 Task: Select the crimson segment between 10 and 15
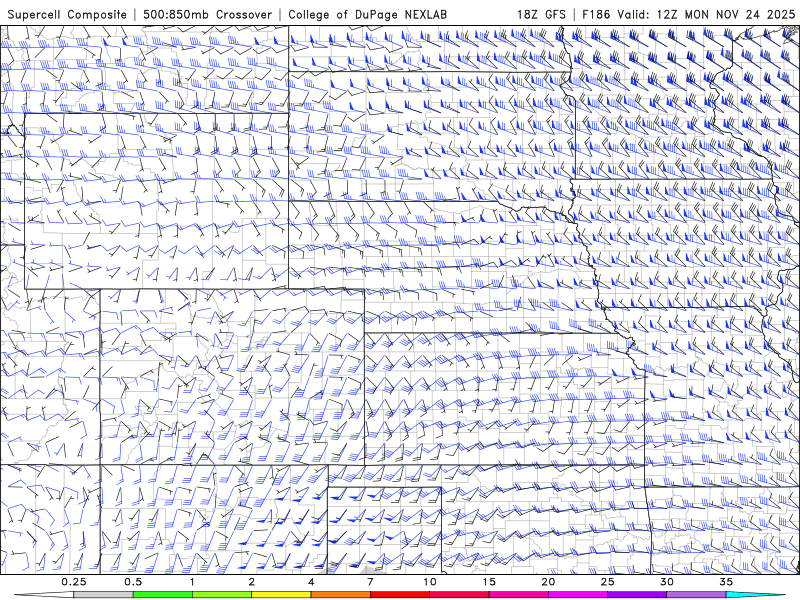(459, 595)
